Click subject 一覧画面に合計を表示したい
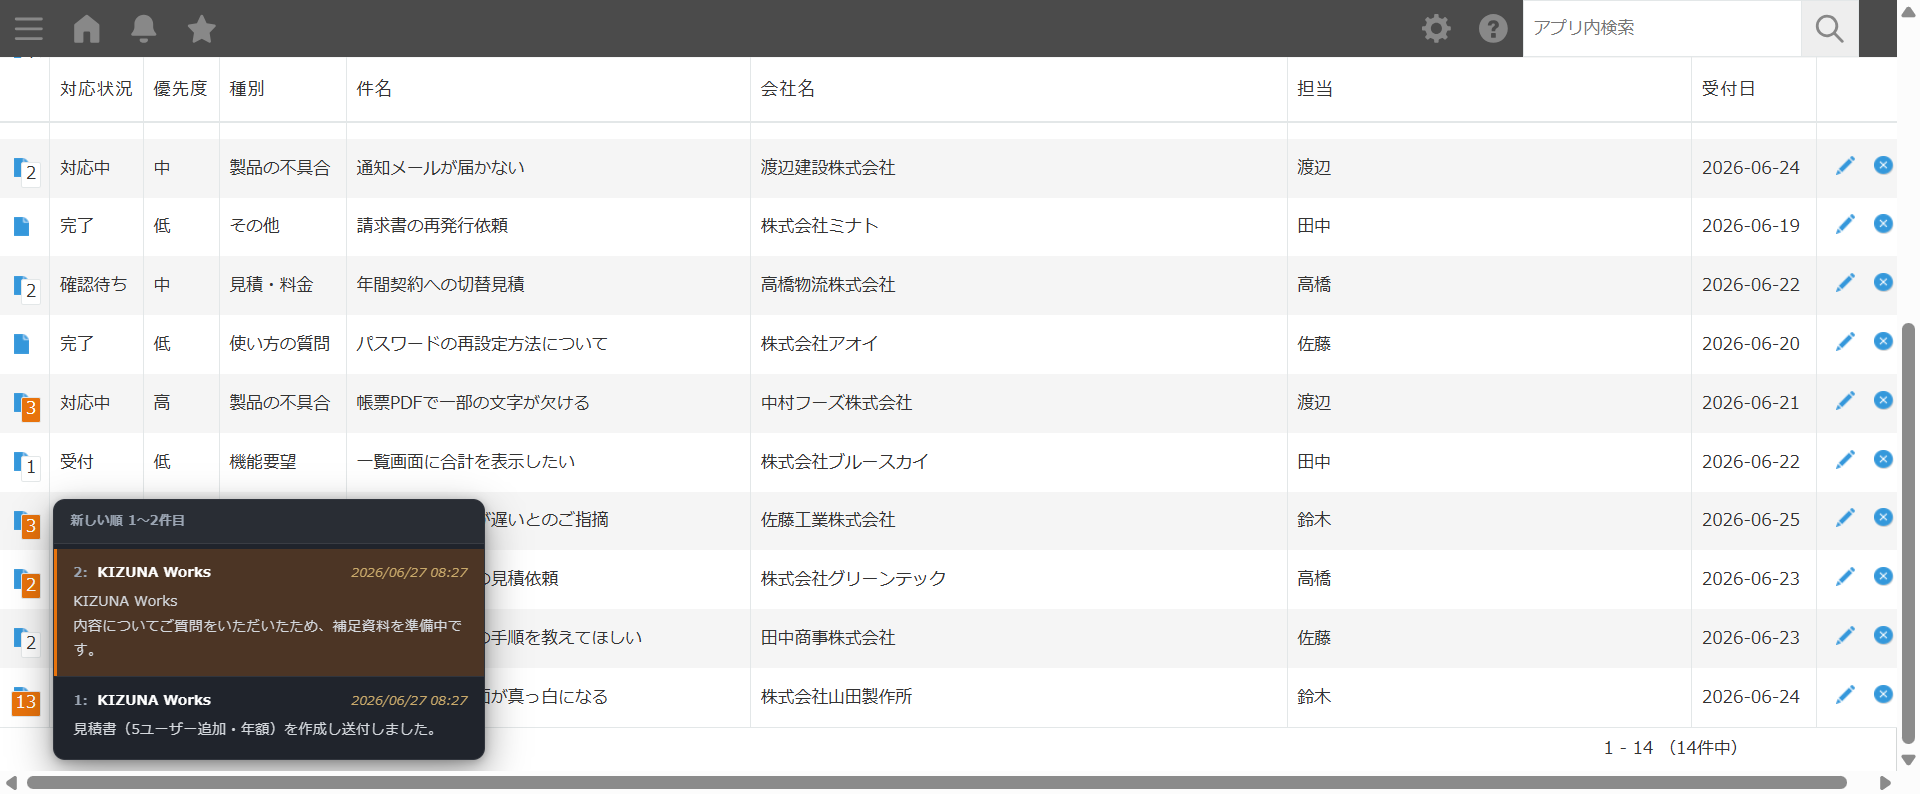1920x794 pixels. pos(466,462)
